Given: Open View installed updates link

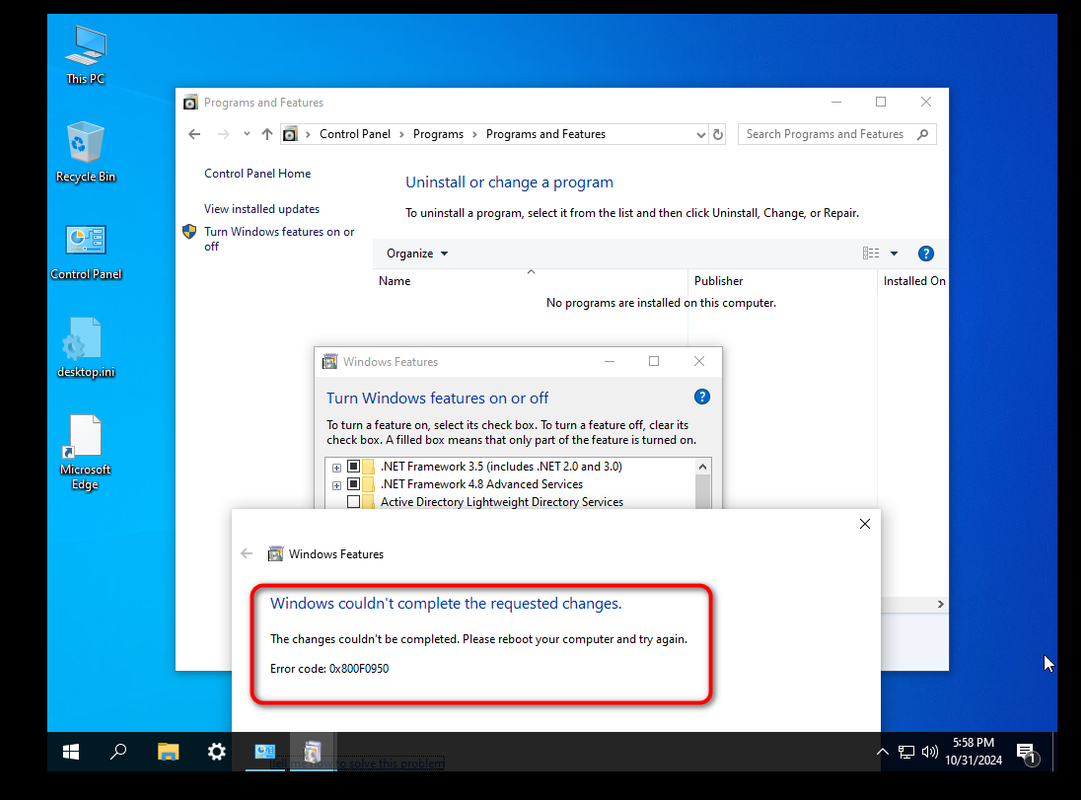Looking at the screenshot, I should click(x=261, y=209).
